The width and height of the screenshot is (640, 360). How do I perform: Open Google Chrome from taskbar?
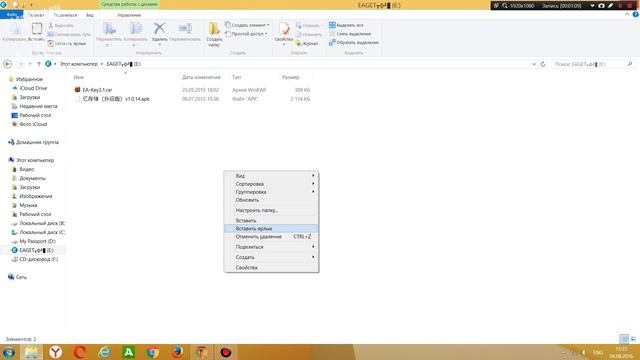(x=153, y=352)
